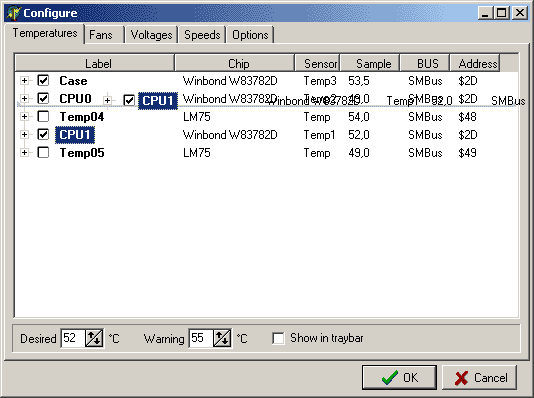The image size is (534, 398).
Task: Open the Voltages tab
Action: point(151,35)
